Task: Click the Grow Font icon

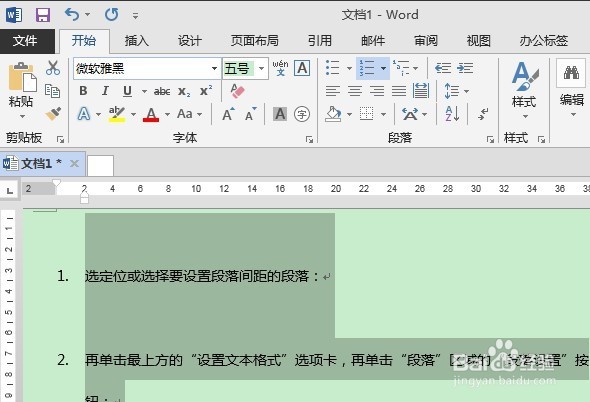Action: point(228,114)
